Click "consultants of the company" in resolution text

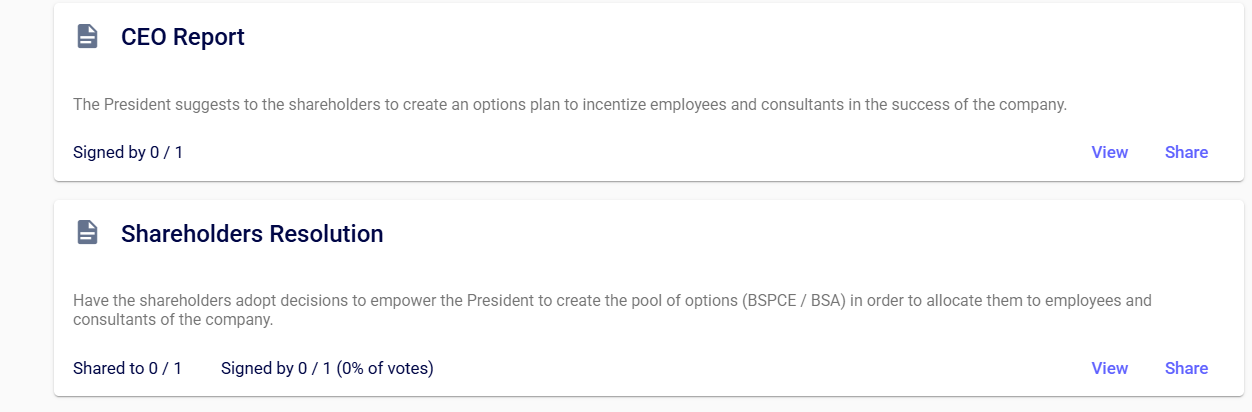coord(172,321)
